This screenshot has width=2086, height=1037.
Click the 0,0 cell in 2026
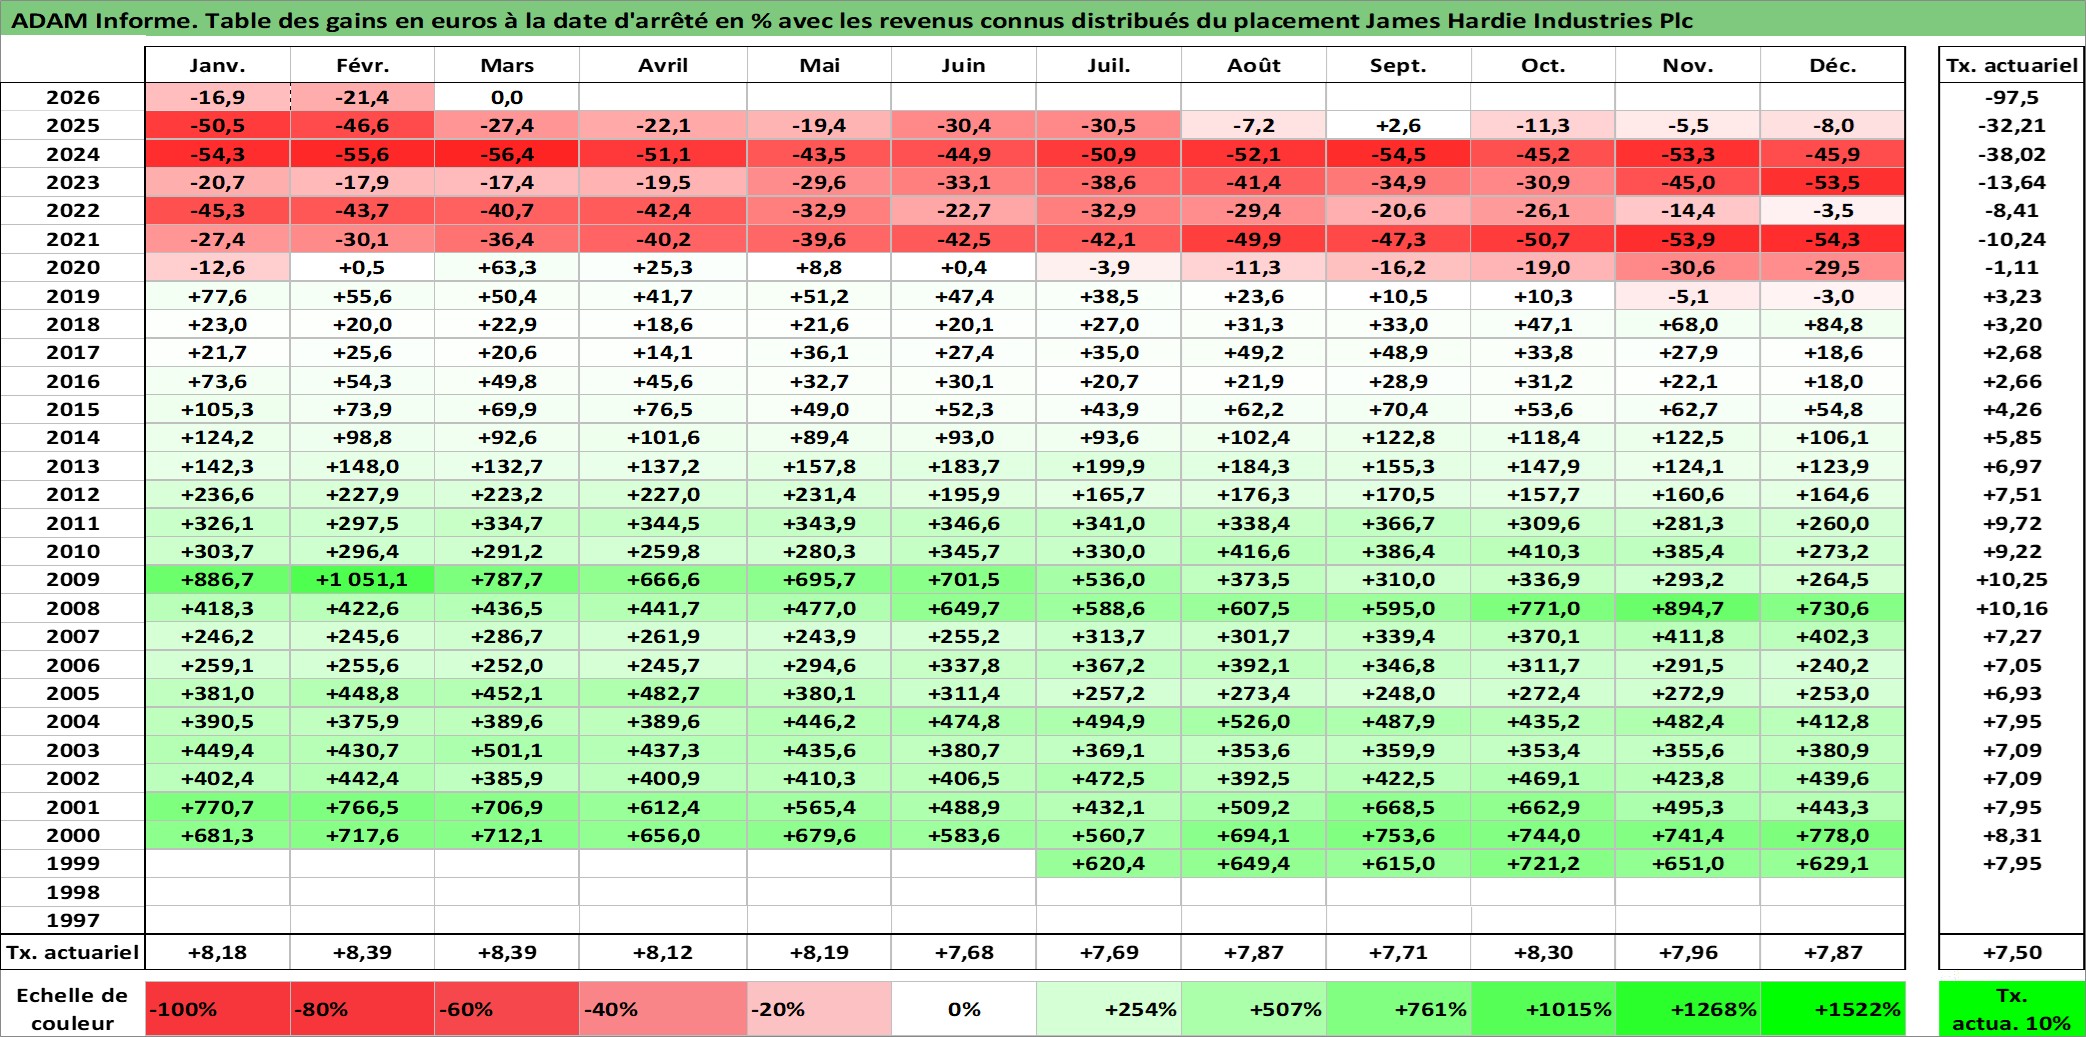[x=507, y=97]
